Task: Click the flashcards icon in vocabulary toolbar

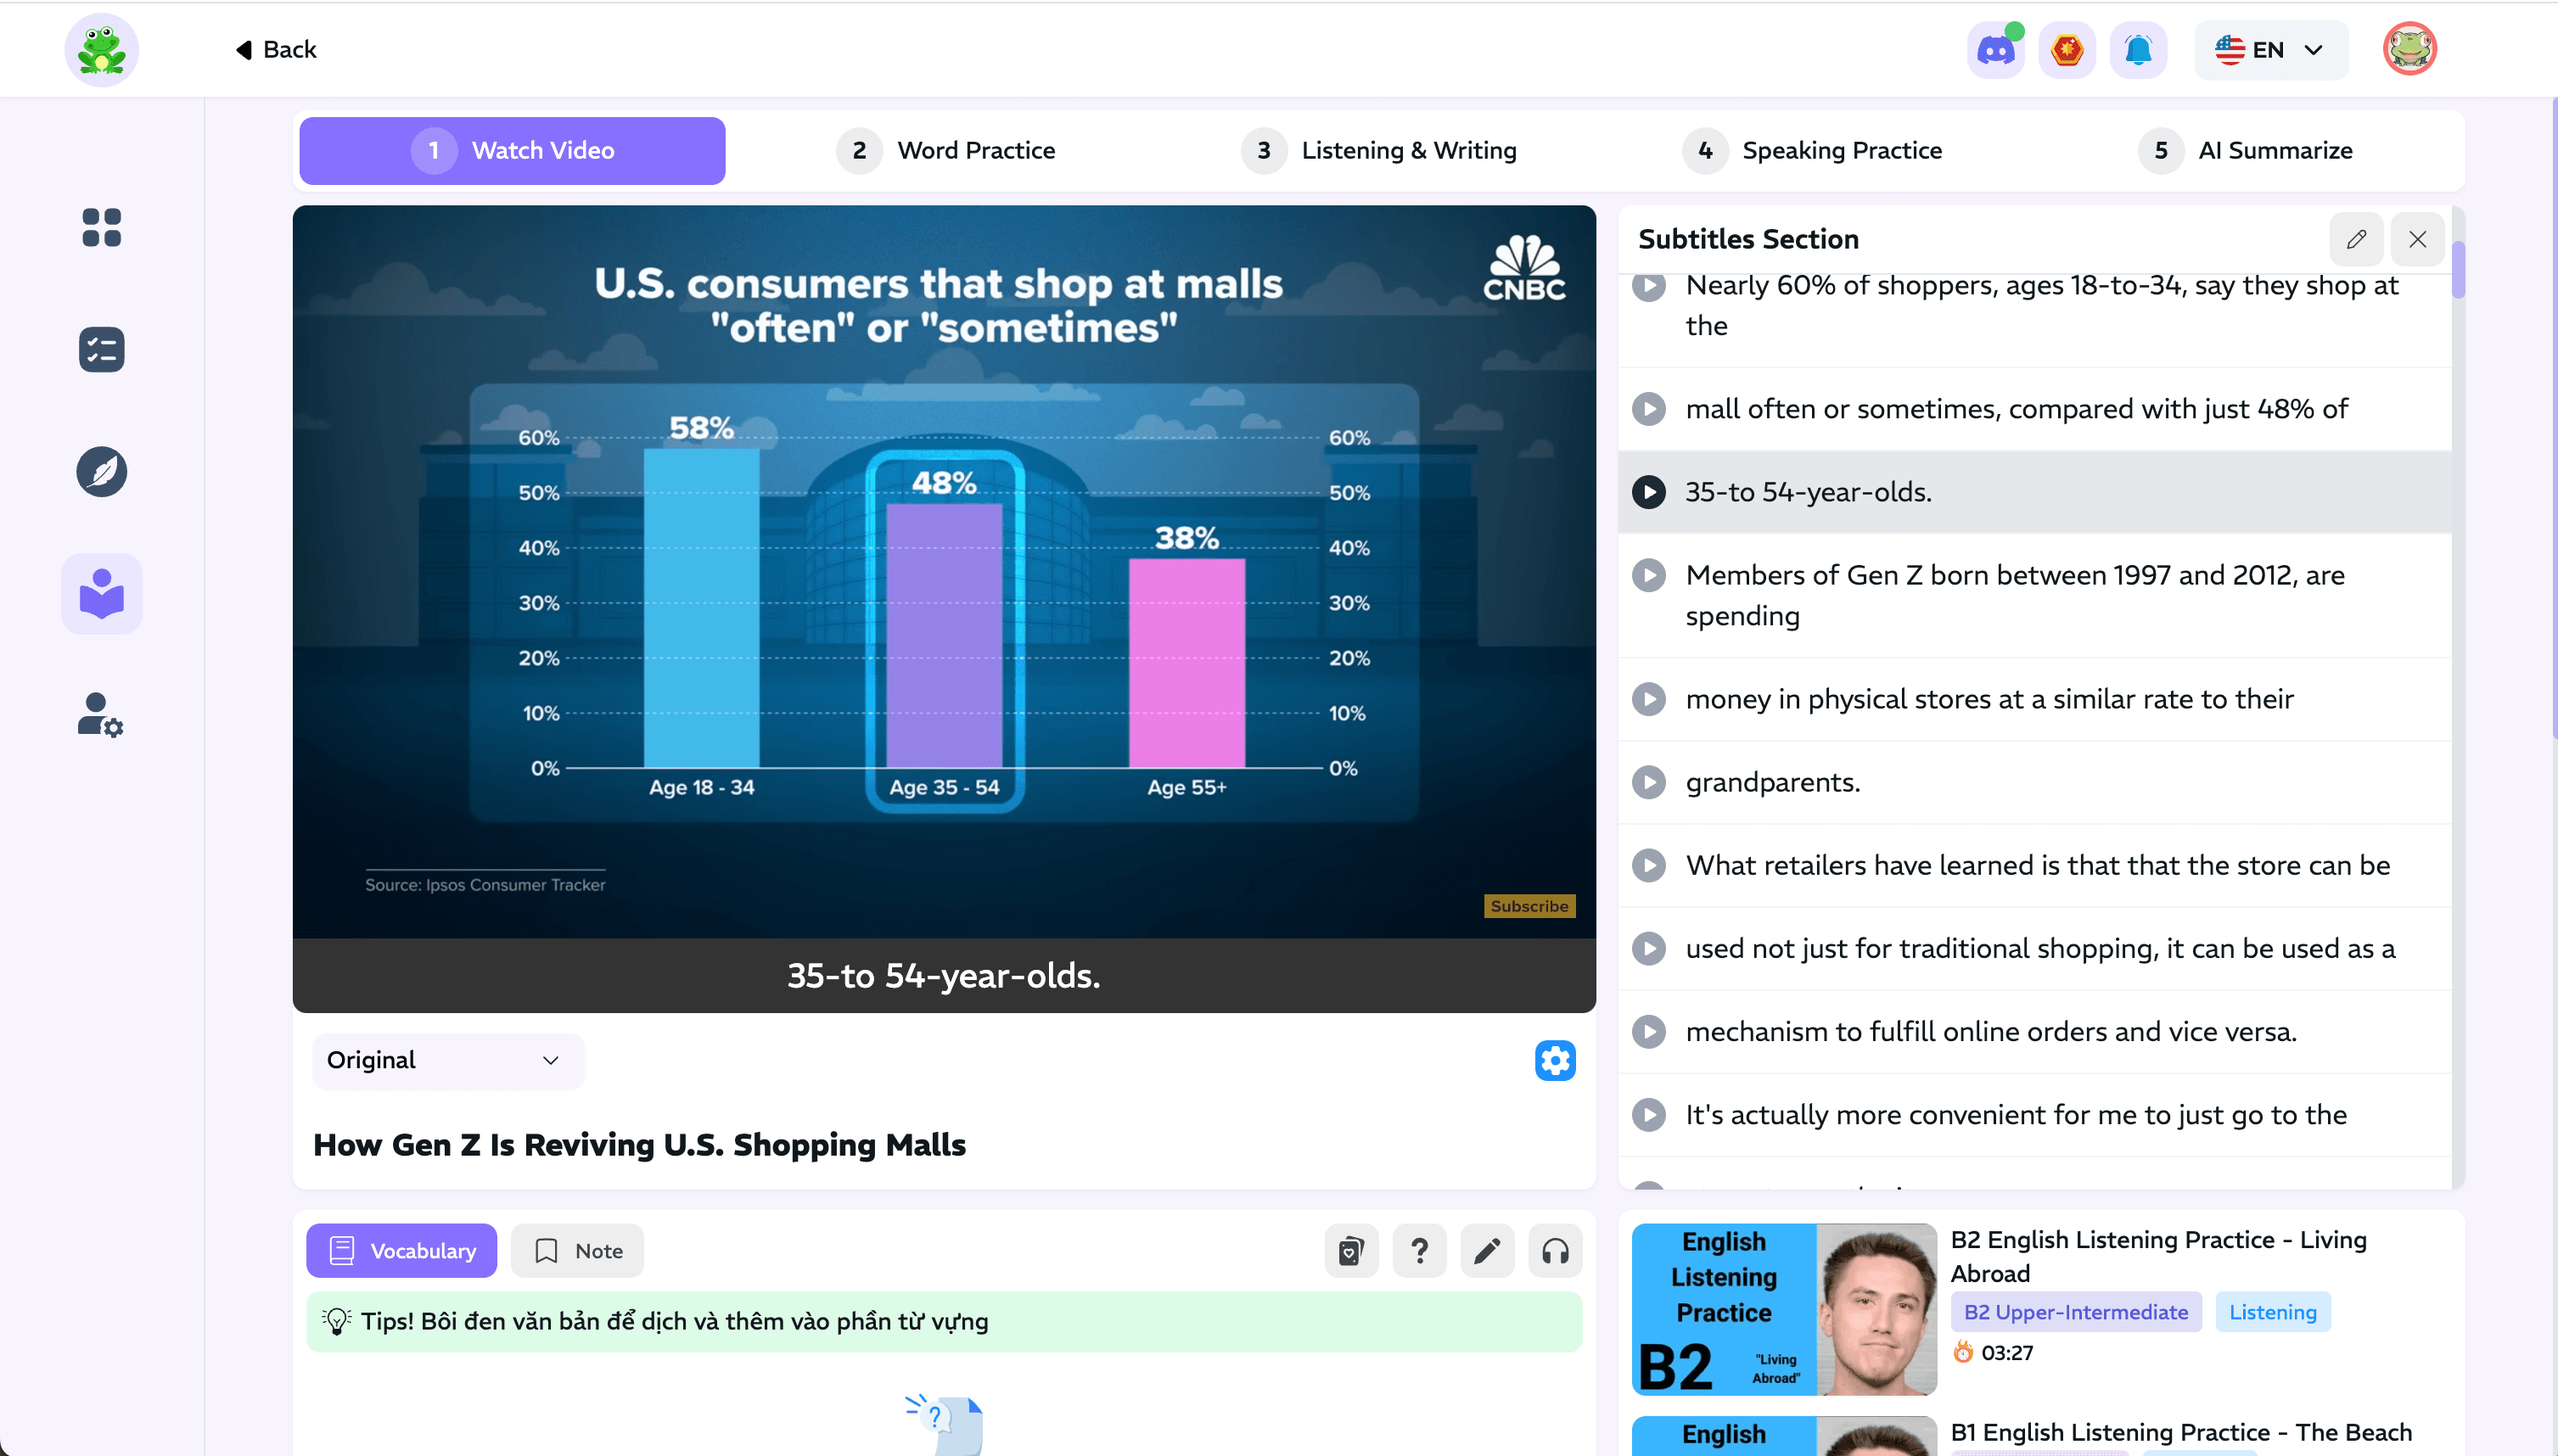Action: click(1351, 1251)
